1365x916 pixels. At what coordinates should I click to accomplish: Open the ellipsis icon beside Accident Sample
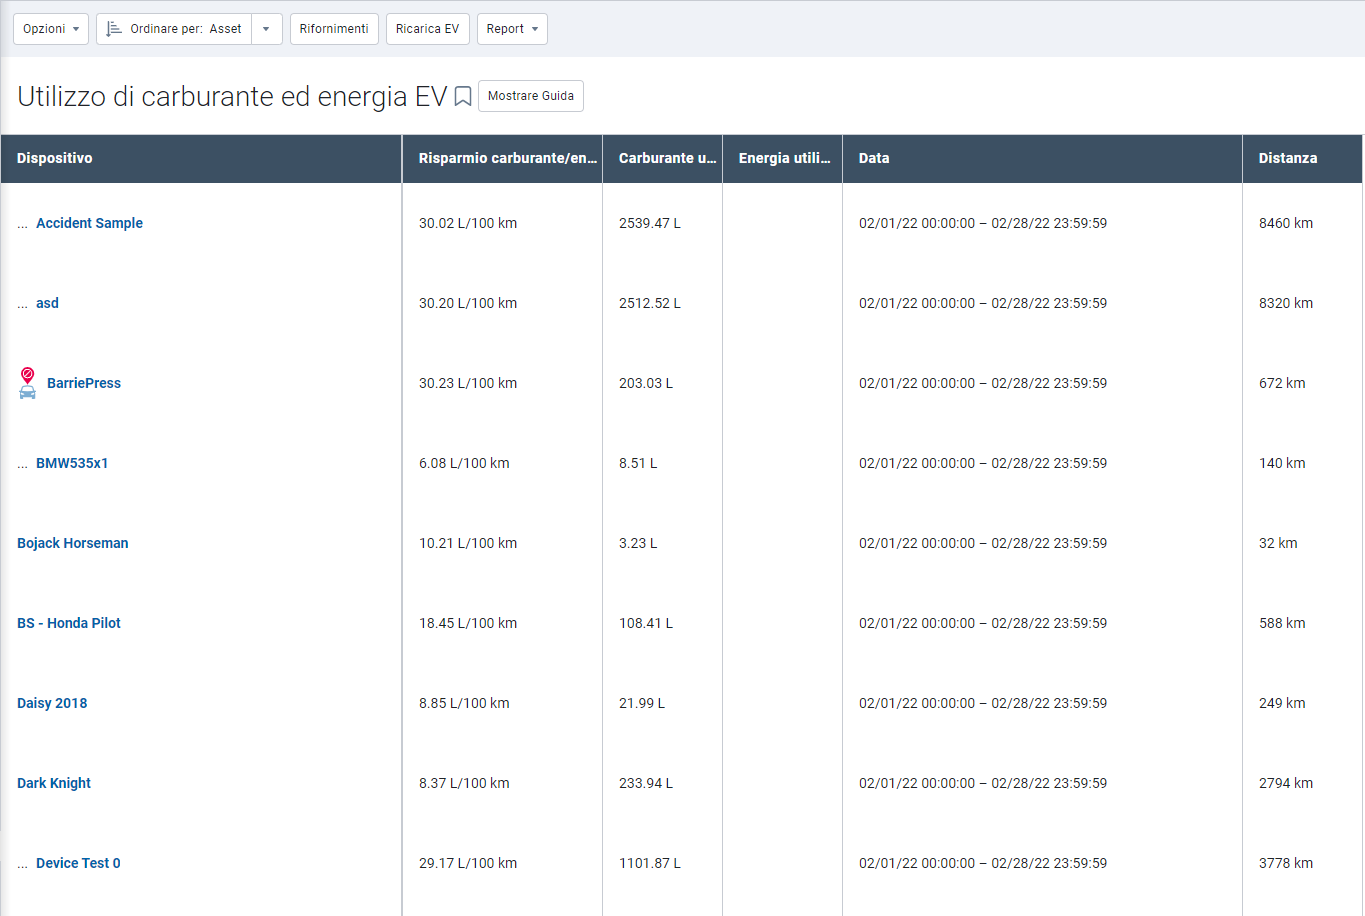[20, 223]
